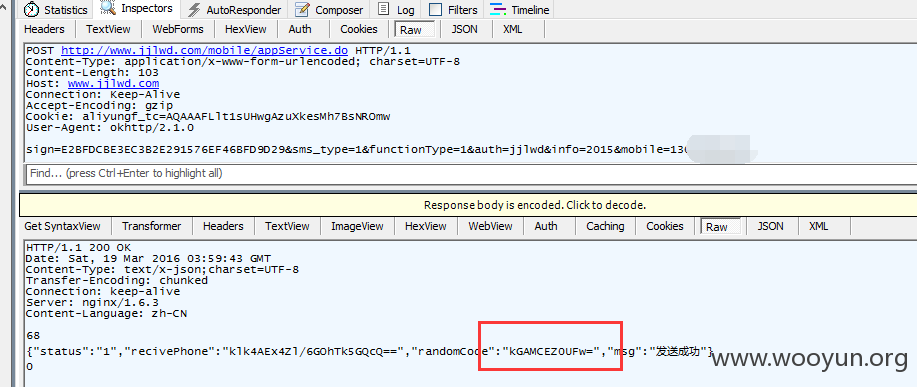Toggle the Filters checkbox
The height and width of the screenshot is (387, 917).
pyautogui.click(x=435, y=10)
